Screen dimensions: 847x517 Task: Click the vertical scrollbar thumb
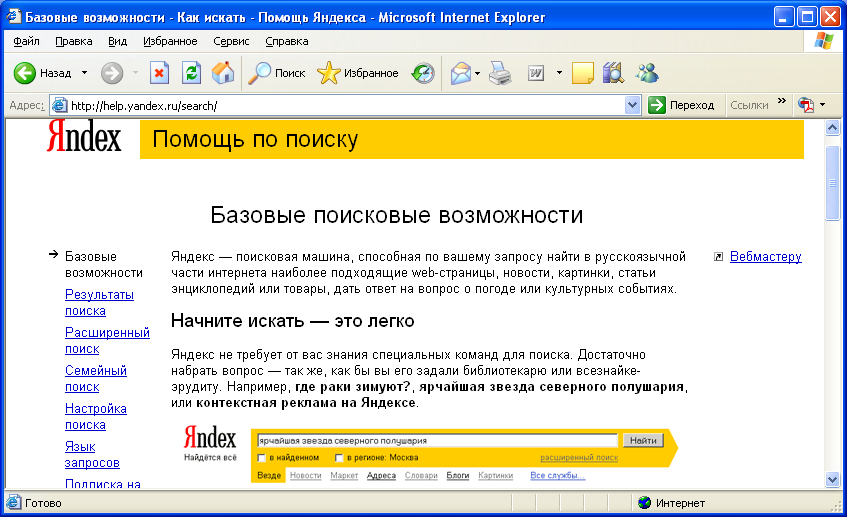pyautogui.click(x=832, y=183)
